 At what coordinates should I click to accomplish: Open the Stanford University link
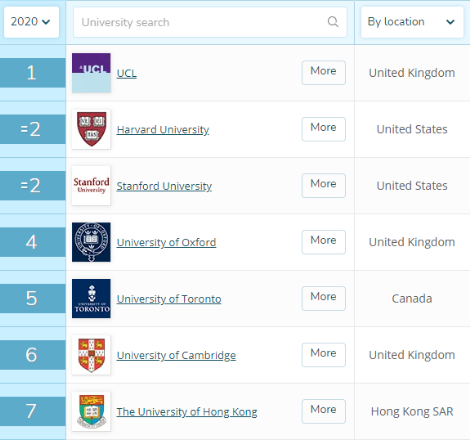click(x=164, y=186)
